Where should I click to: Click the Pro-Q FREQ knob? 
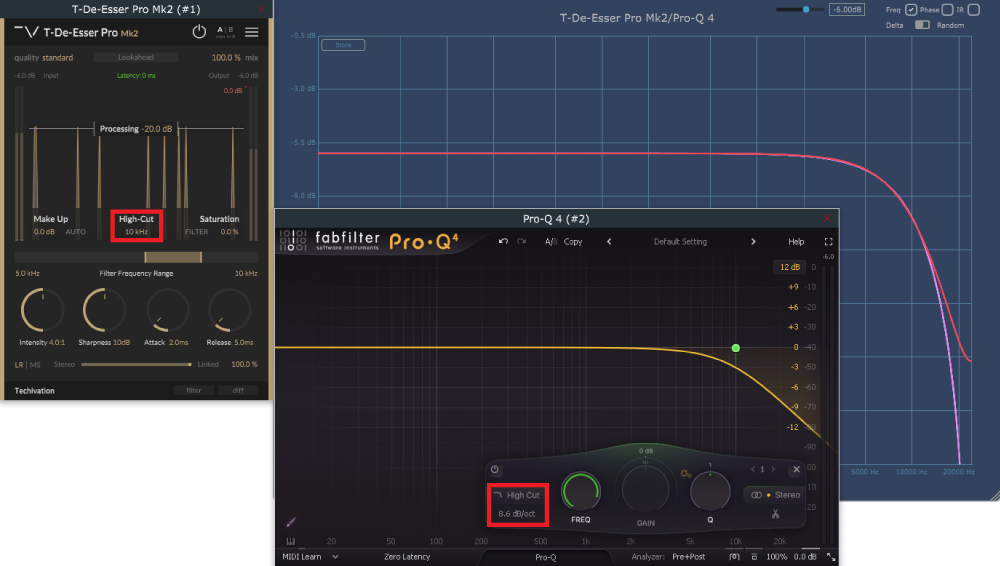coord(580,492)
